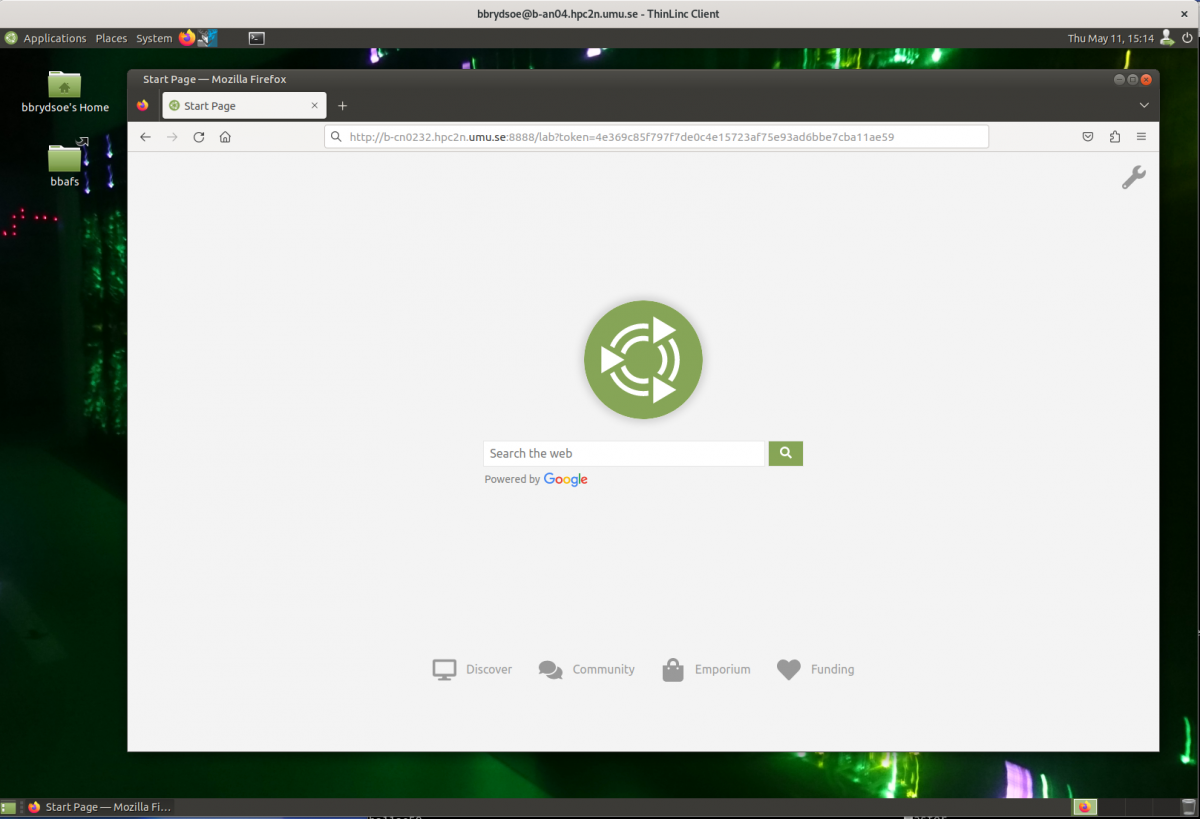Open the System menu
The width and height of the screenshot is (1200, 819).
154,38
